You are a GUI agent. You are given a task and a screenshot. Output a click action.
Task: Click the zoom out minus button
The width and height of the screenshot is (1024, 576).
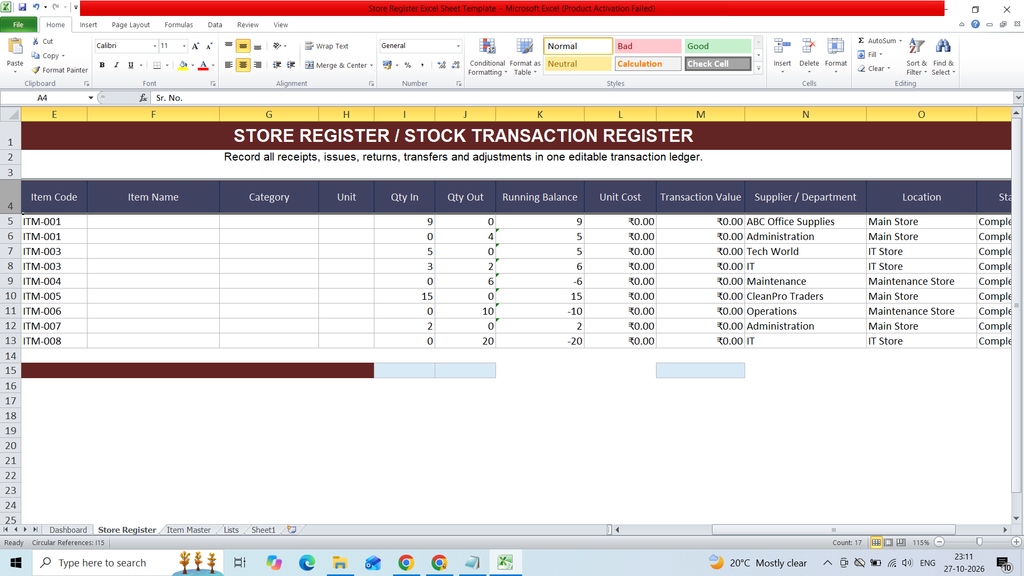point(939,542)
